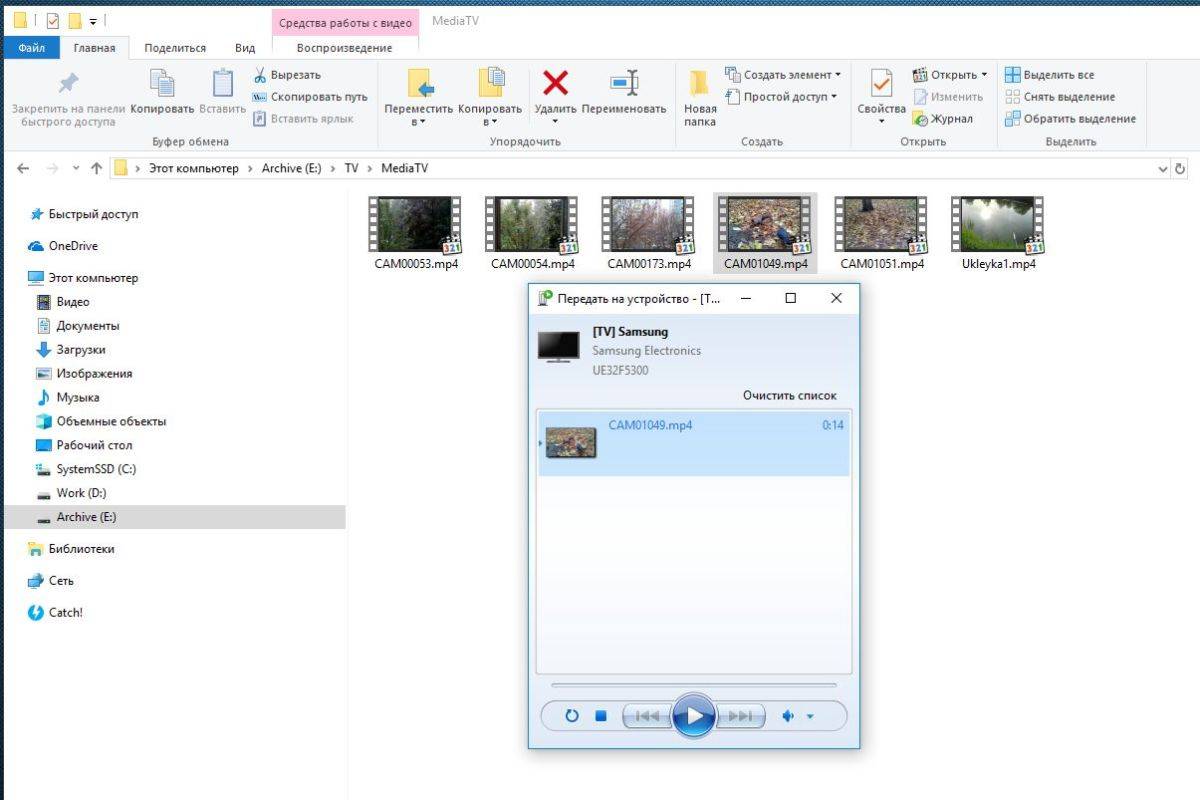Skip to next track in player
This screenshot has width=1200, height=800.
pos(741,716)
